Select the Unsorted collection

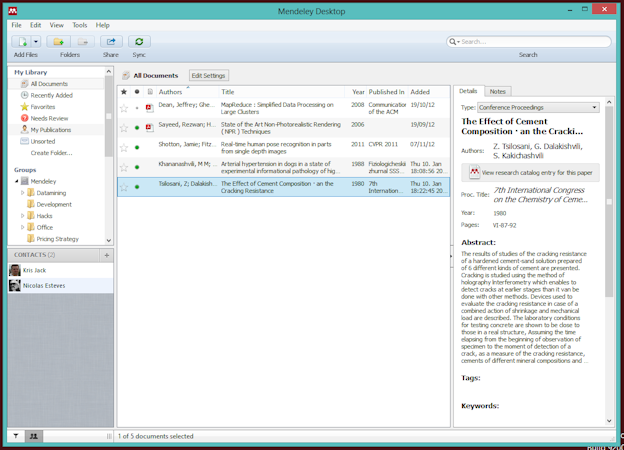[43, 142]
